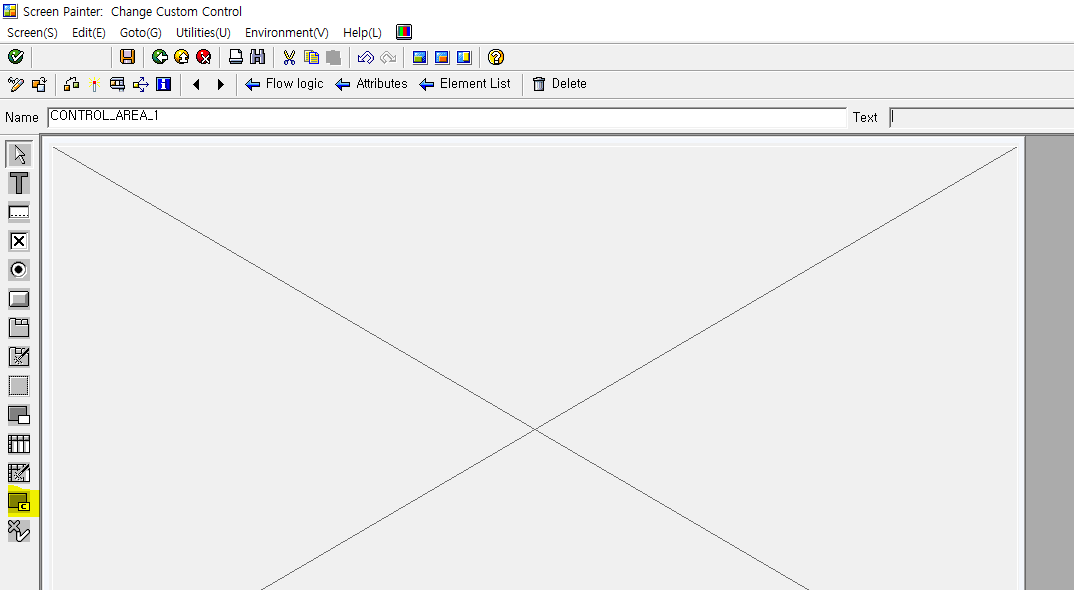Open the Edit(E) menu
1074x590 pixels.
[x=88, y=32]
